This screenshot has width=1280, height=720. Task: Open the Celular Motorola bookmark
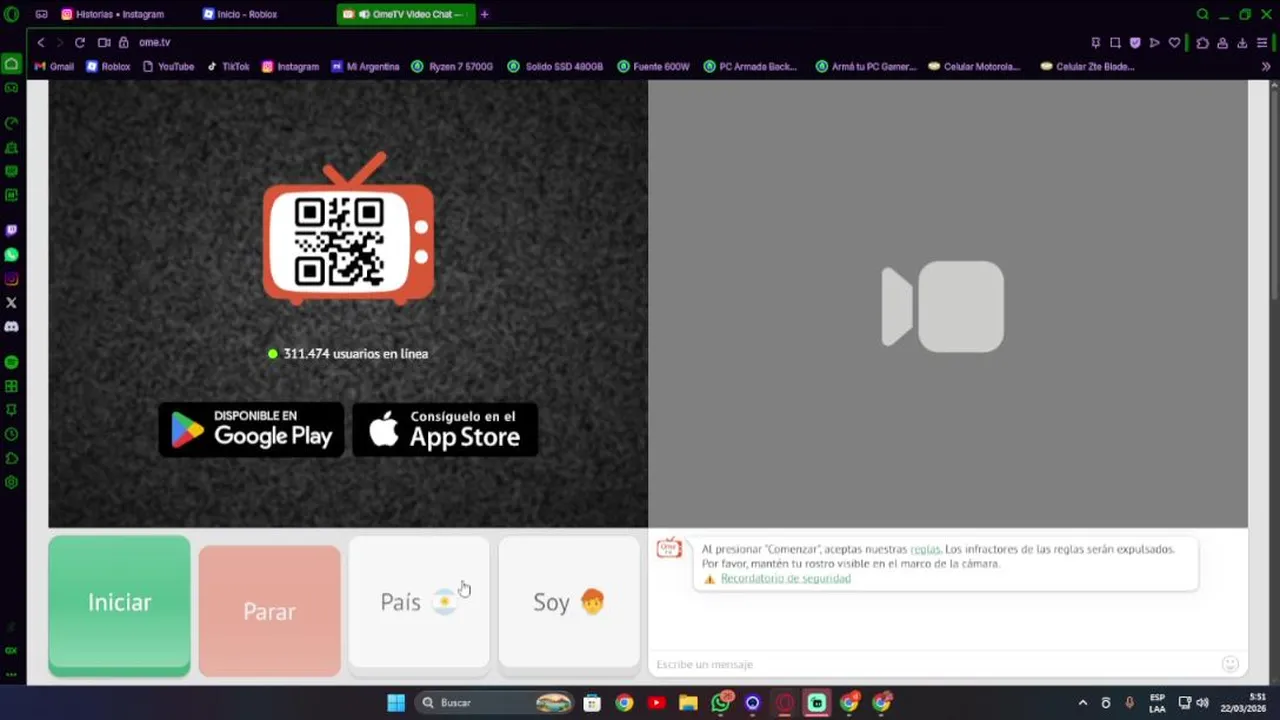pyautogui.click(x=974, y=67)
